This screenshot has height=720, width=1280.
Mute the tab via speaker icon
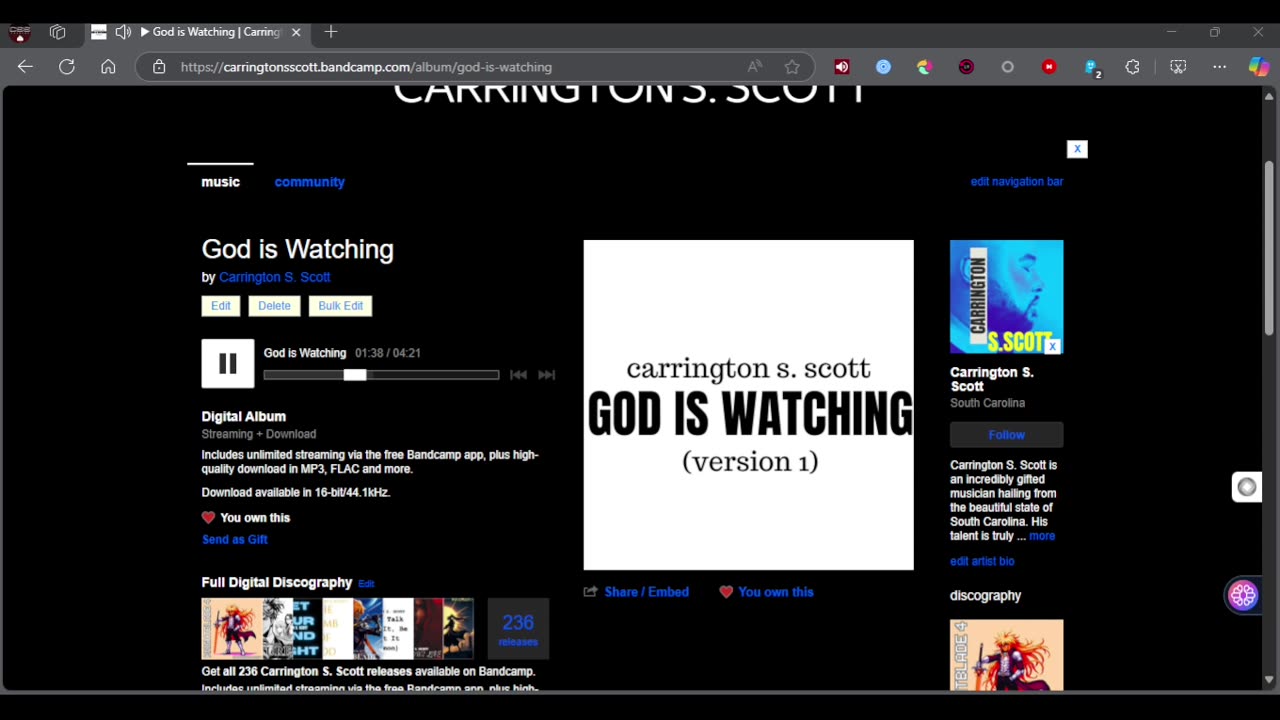coord(123,32)
